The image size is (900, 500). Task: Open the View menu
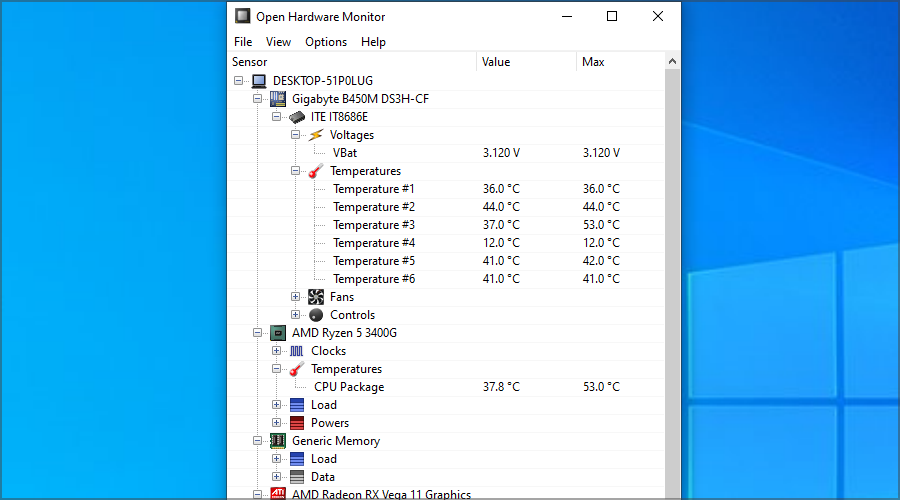(278, 42)
